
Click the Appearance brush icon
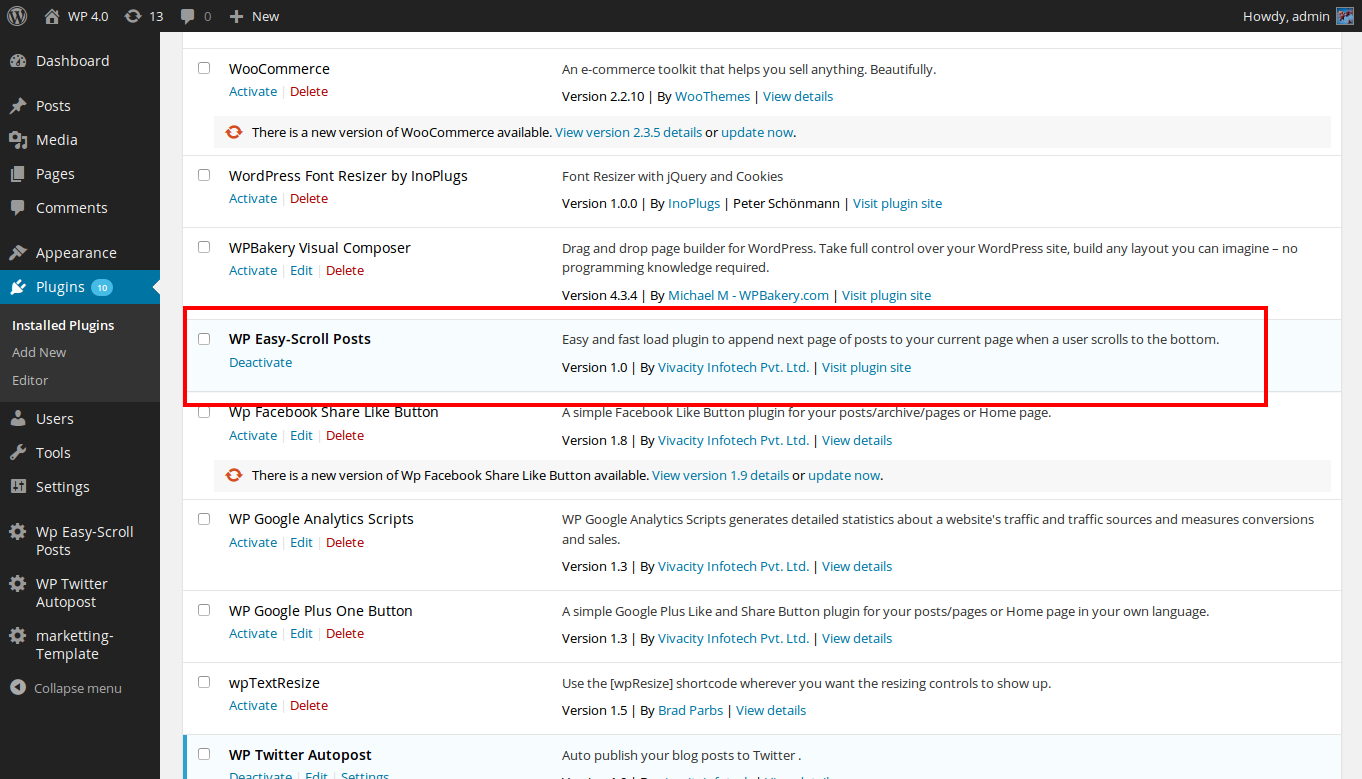(18, 253)
